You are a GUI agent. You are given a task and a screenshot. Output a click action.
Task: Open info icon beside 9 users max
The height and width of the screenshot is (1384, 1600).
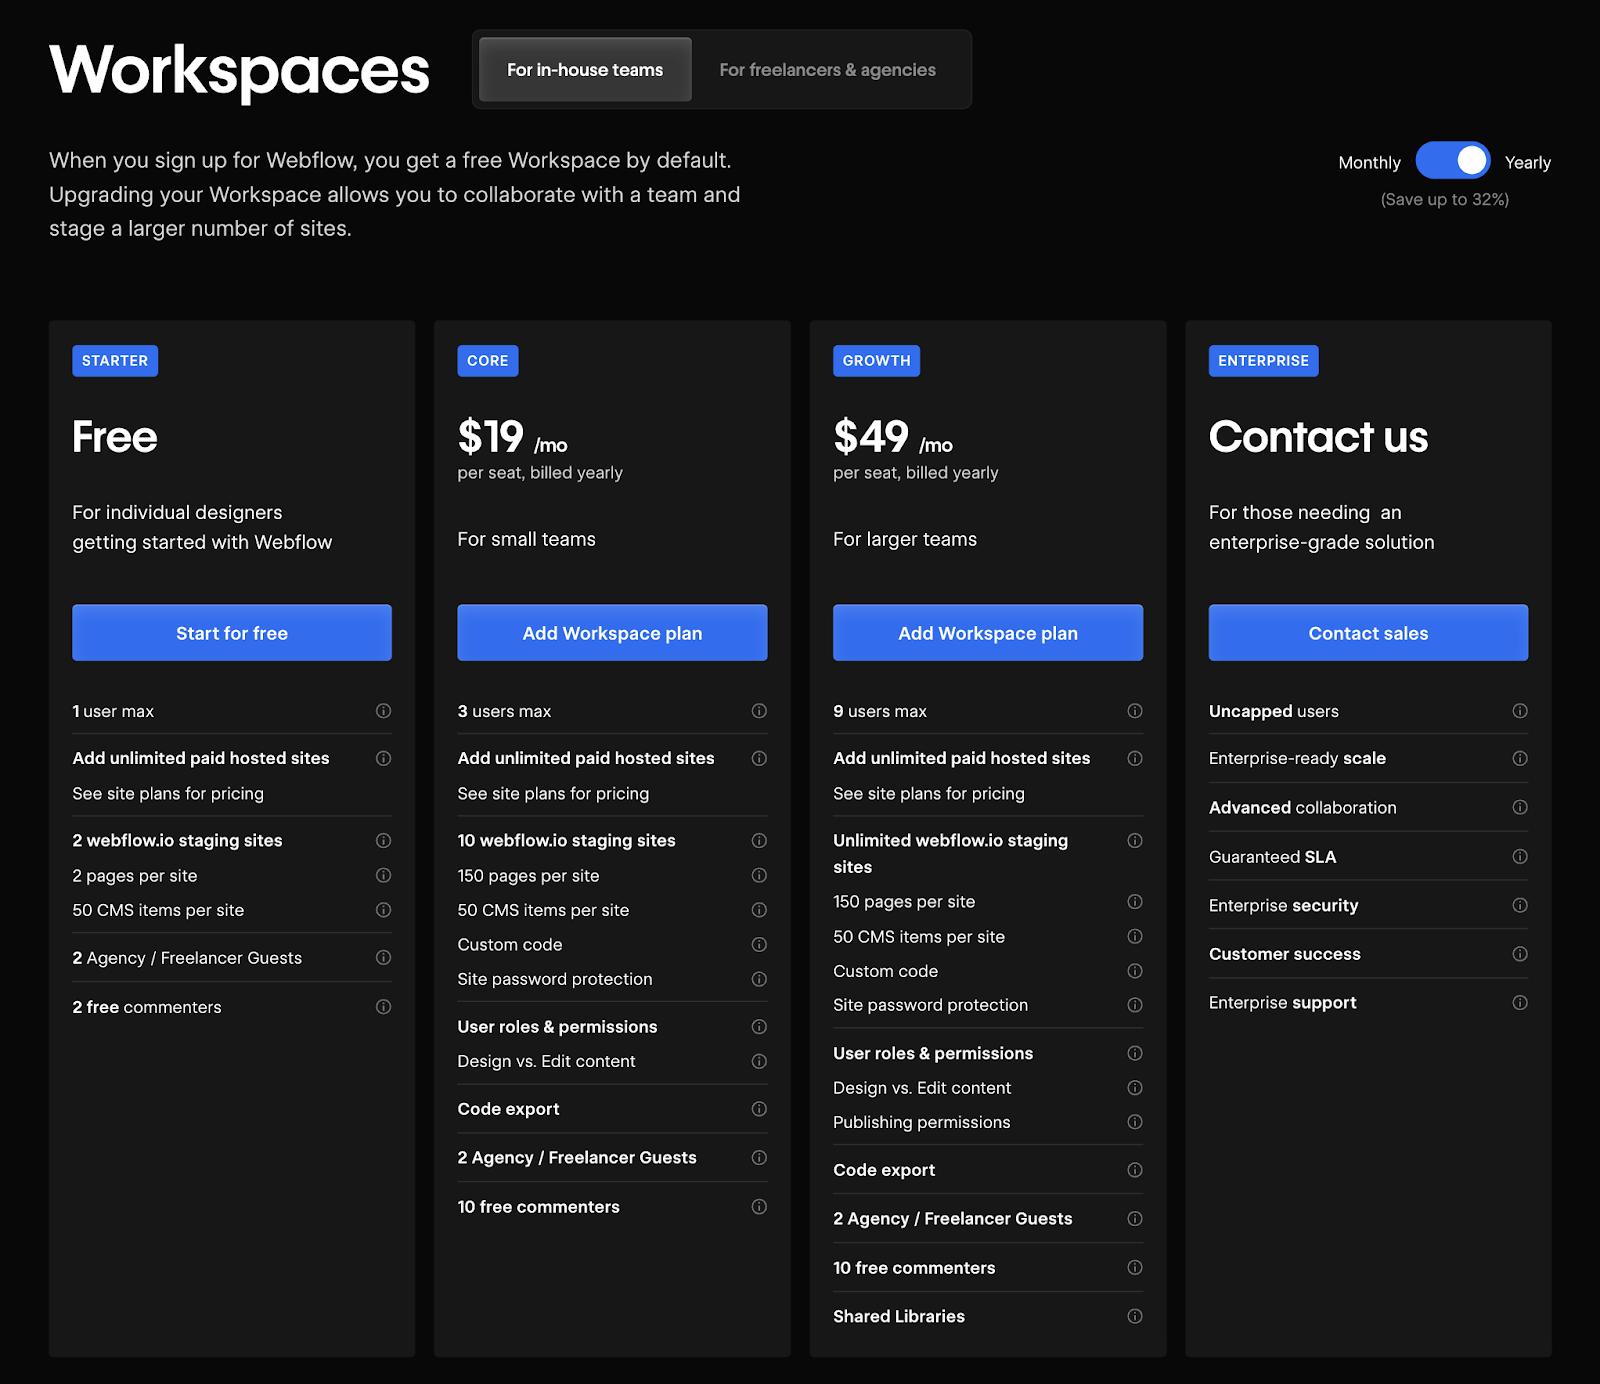pyautogui.click(x=1135, y=711)
